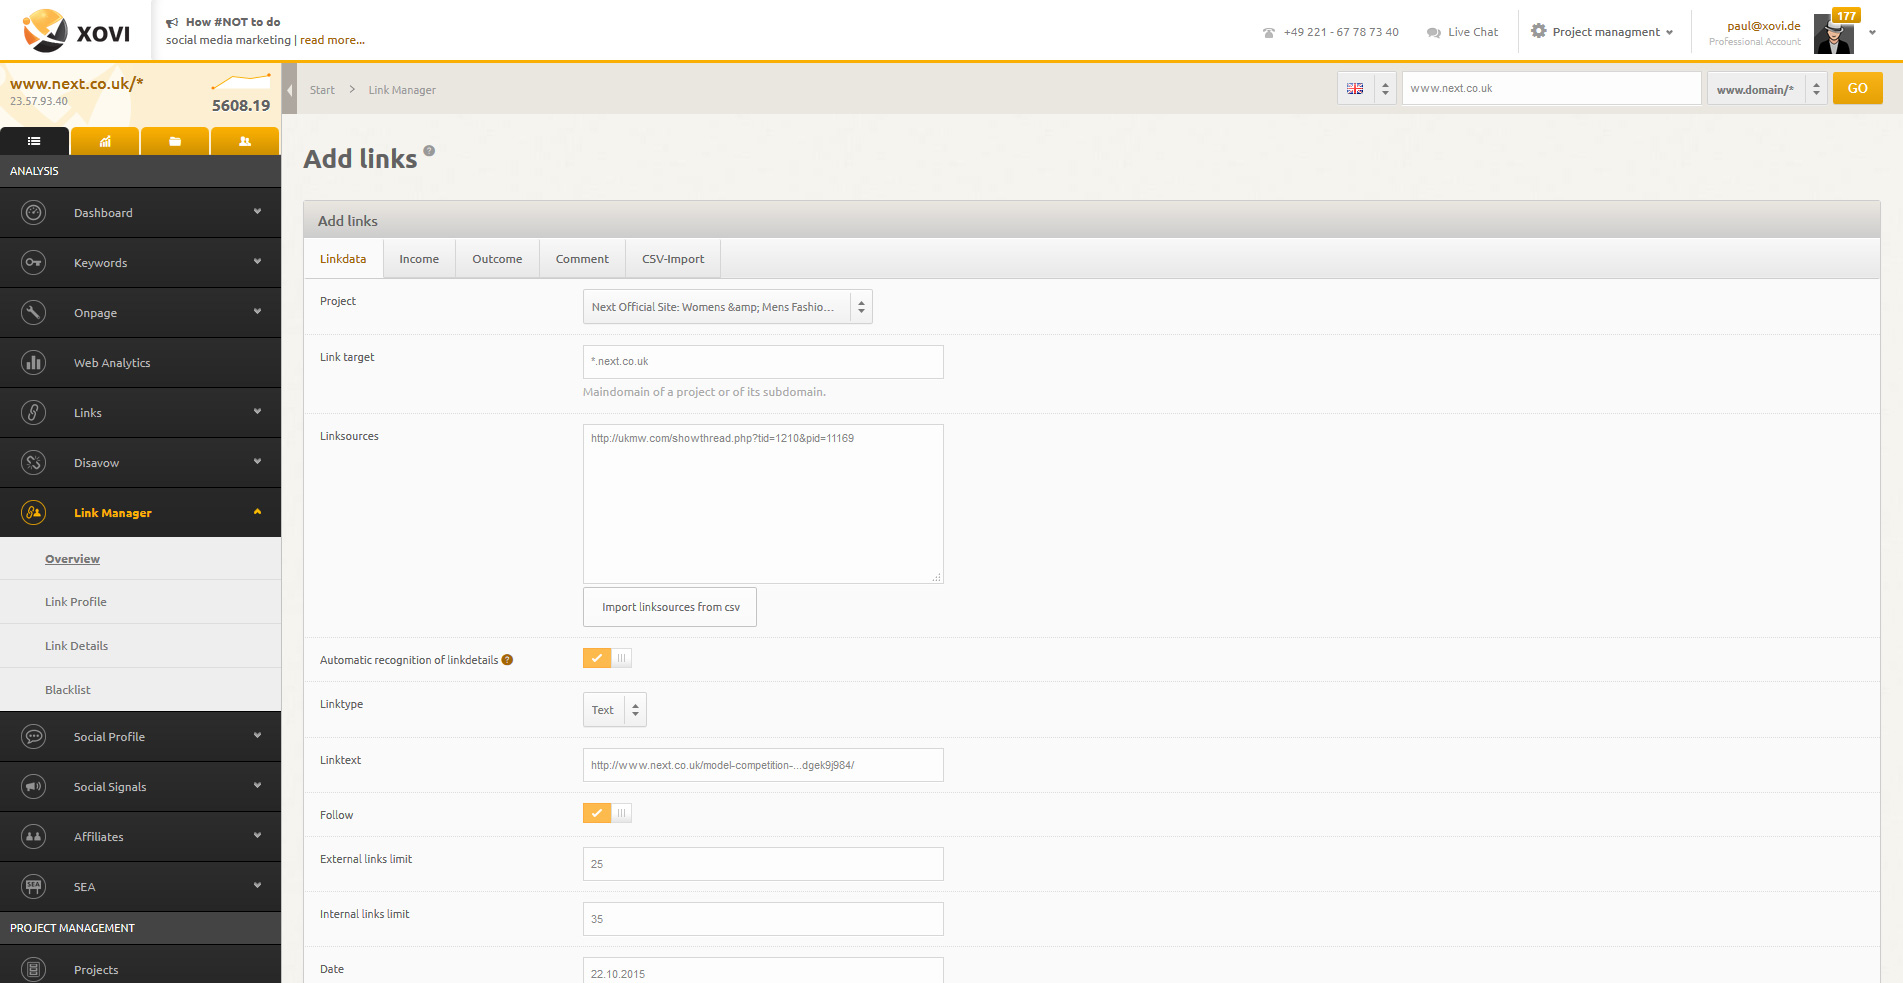
Task: Click the SEA icon
Action: coord(34,887)
